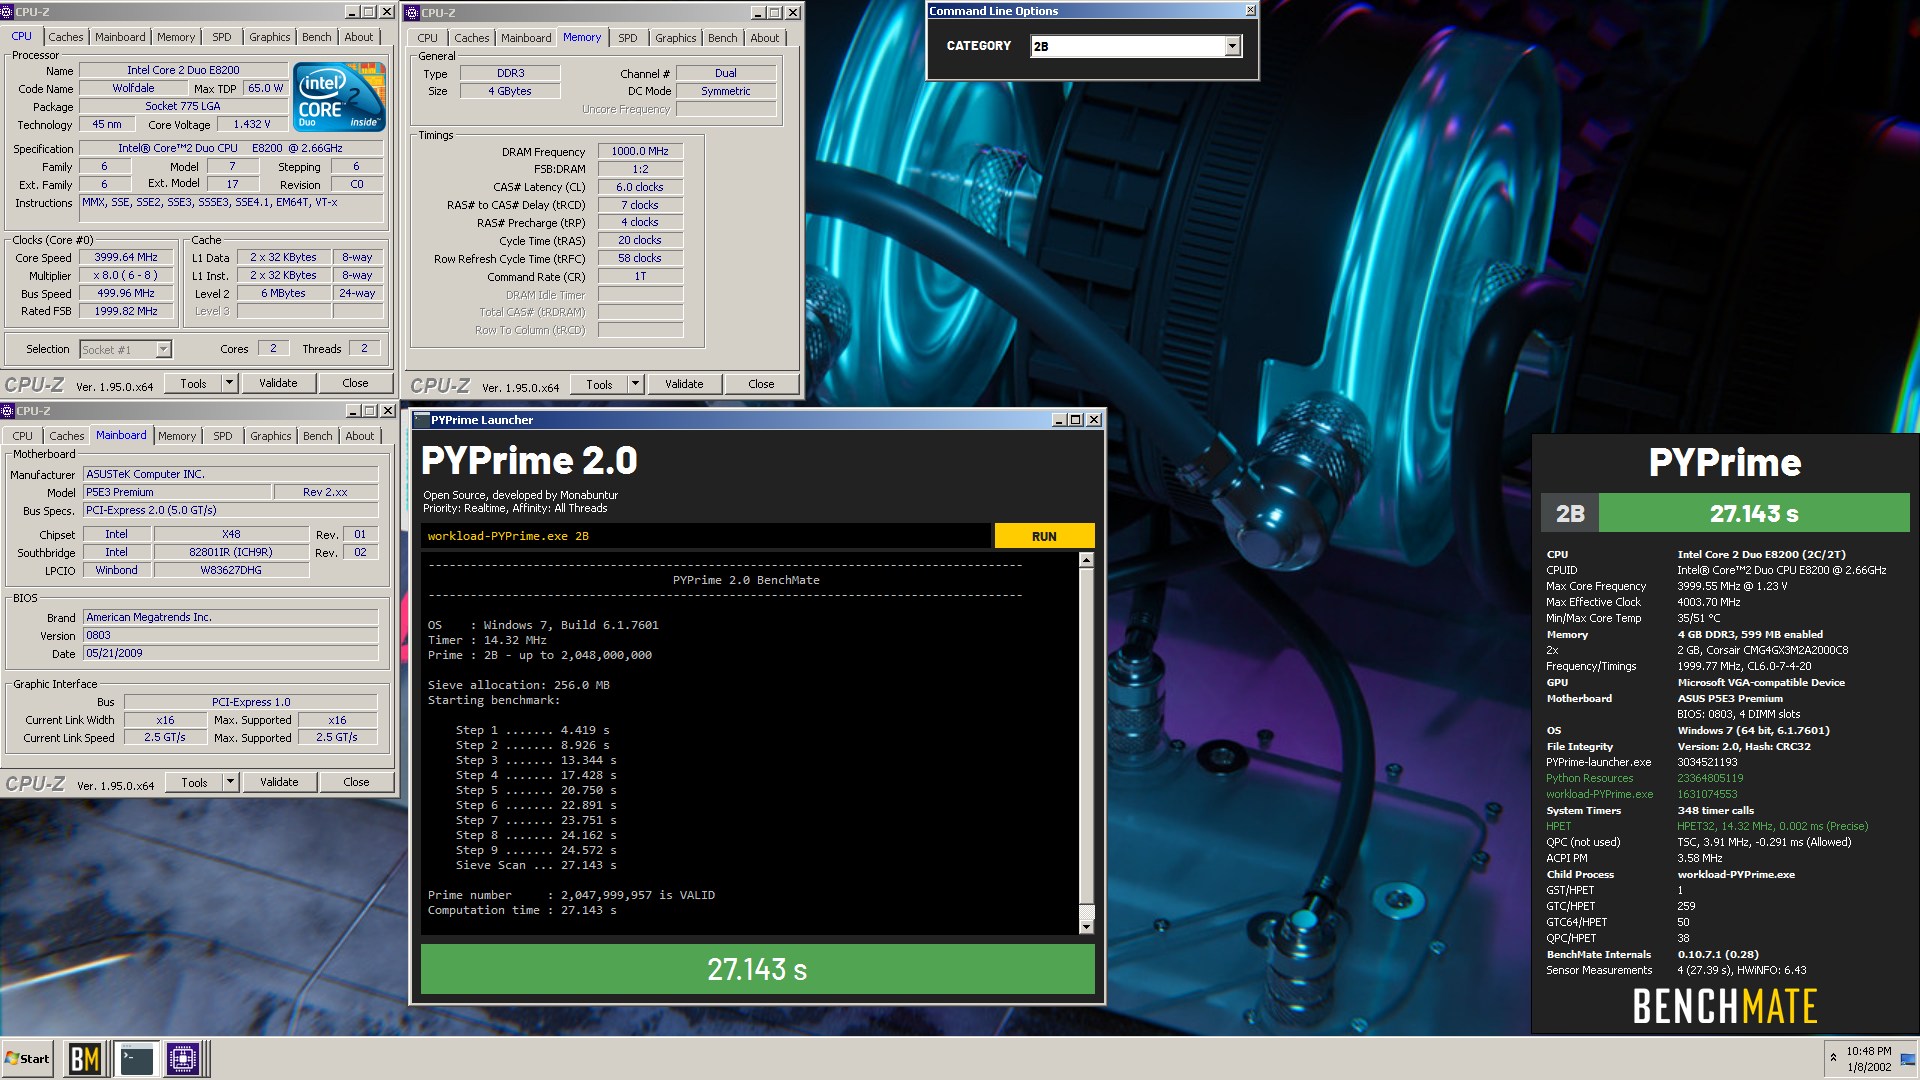Expand Tools arrow in the Memory window
Screen dimensions: 1920x1080
click(x=635, y=384)
